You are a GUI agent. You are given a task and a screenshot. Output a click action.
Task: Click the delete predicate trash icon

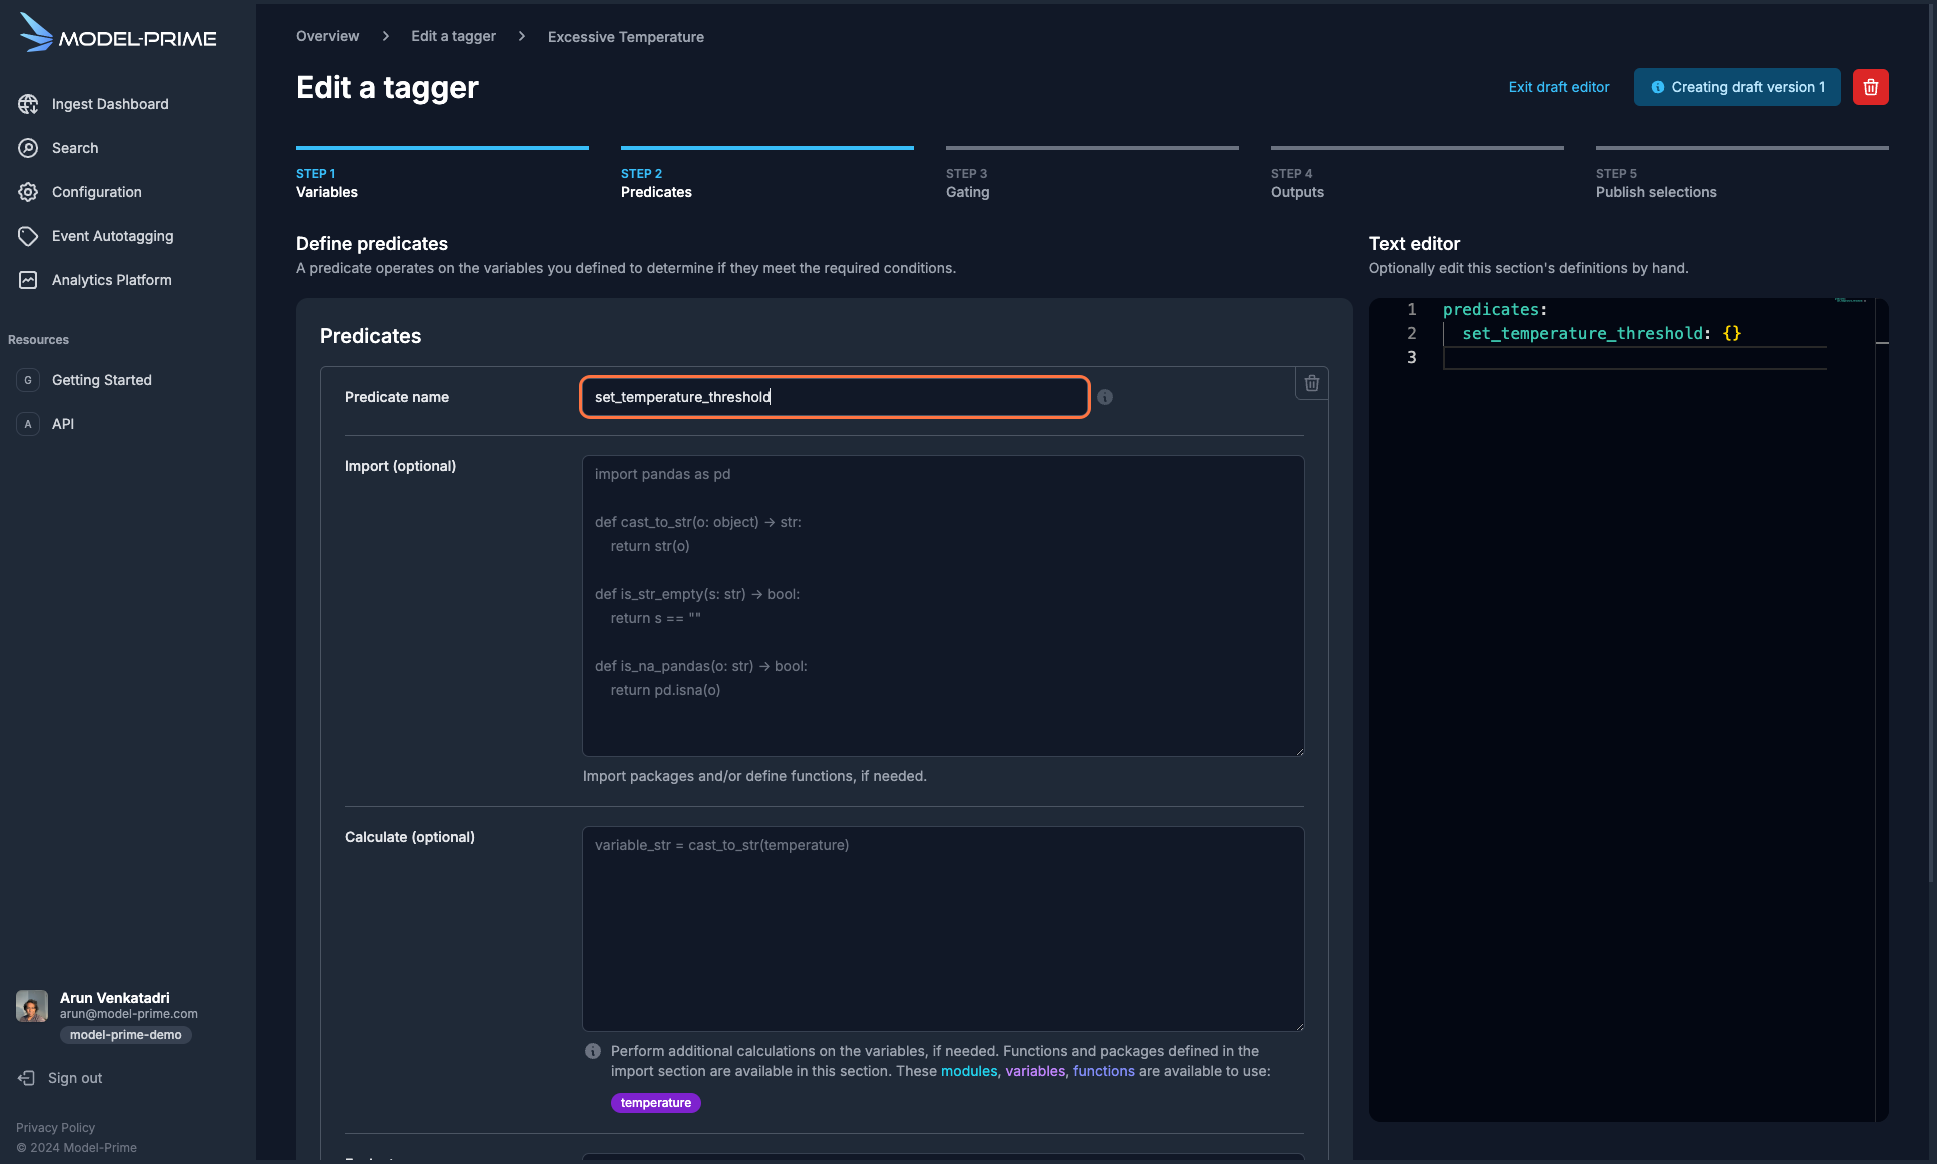click(x=1309, y=383)
